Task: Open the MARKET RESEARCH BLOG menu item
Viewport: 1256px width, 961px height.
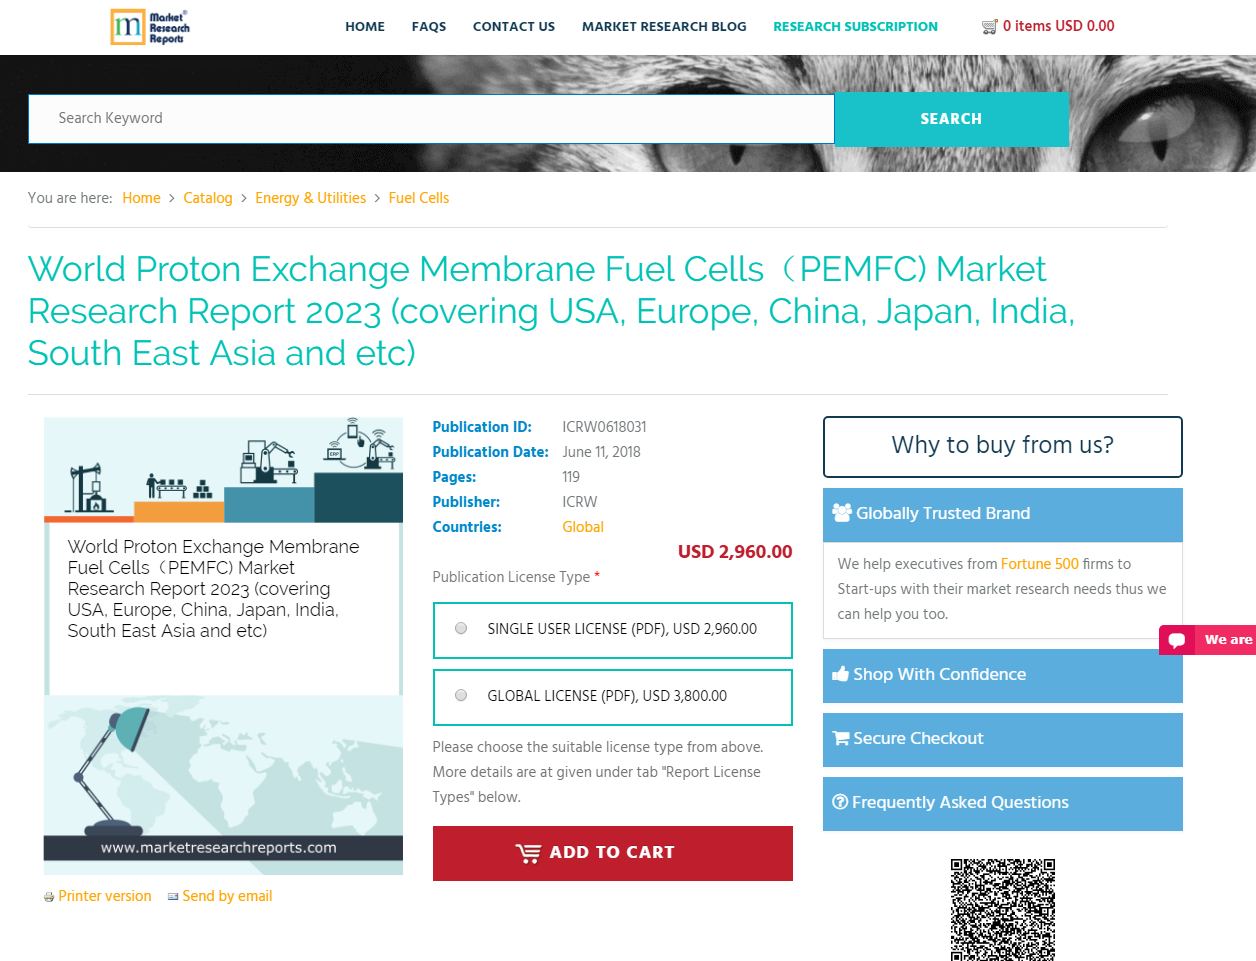Action: (x=664, y=27)
